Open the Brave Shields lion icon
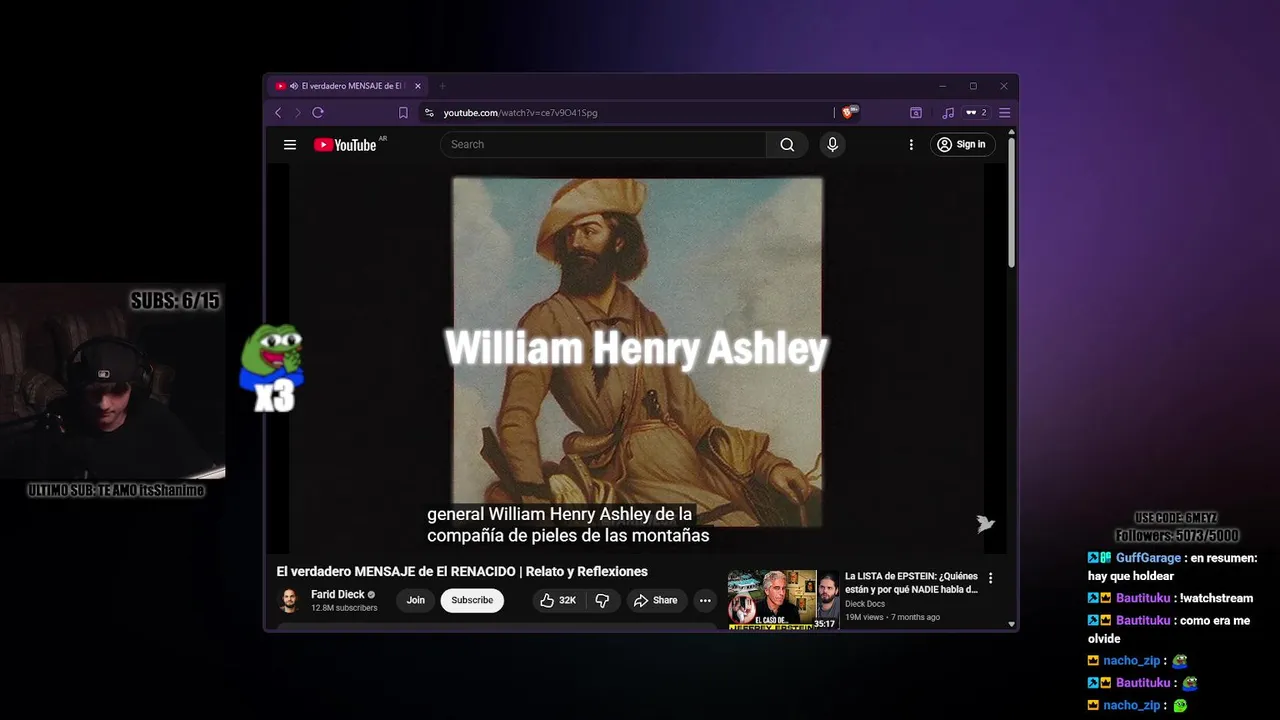Screen dimensions: 1280x720 tap(849, 113)
